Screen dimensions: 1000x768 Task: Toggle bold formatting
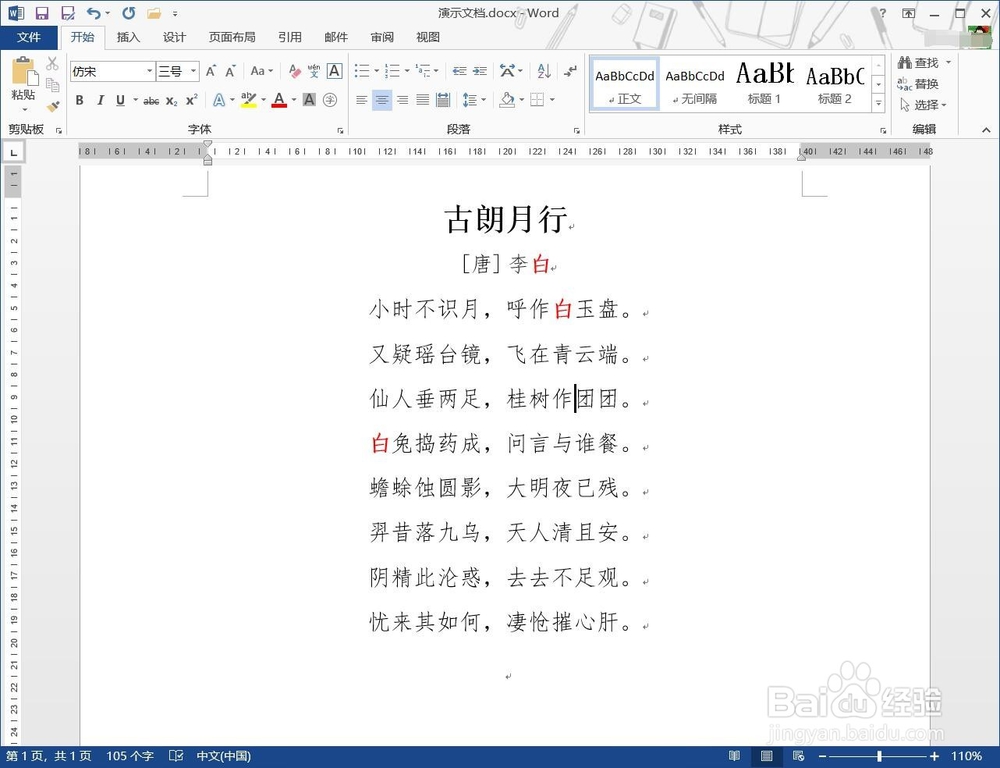click(x=79, y=100)
